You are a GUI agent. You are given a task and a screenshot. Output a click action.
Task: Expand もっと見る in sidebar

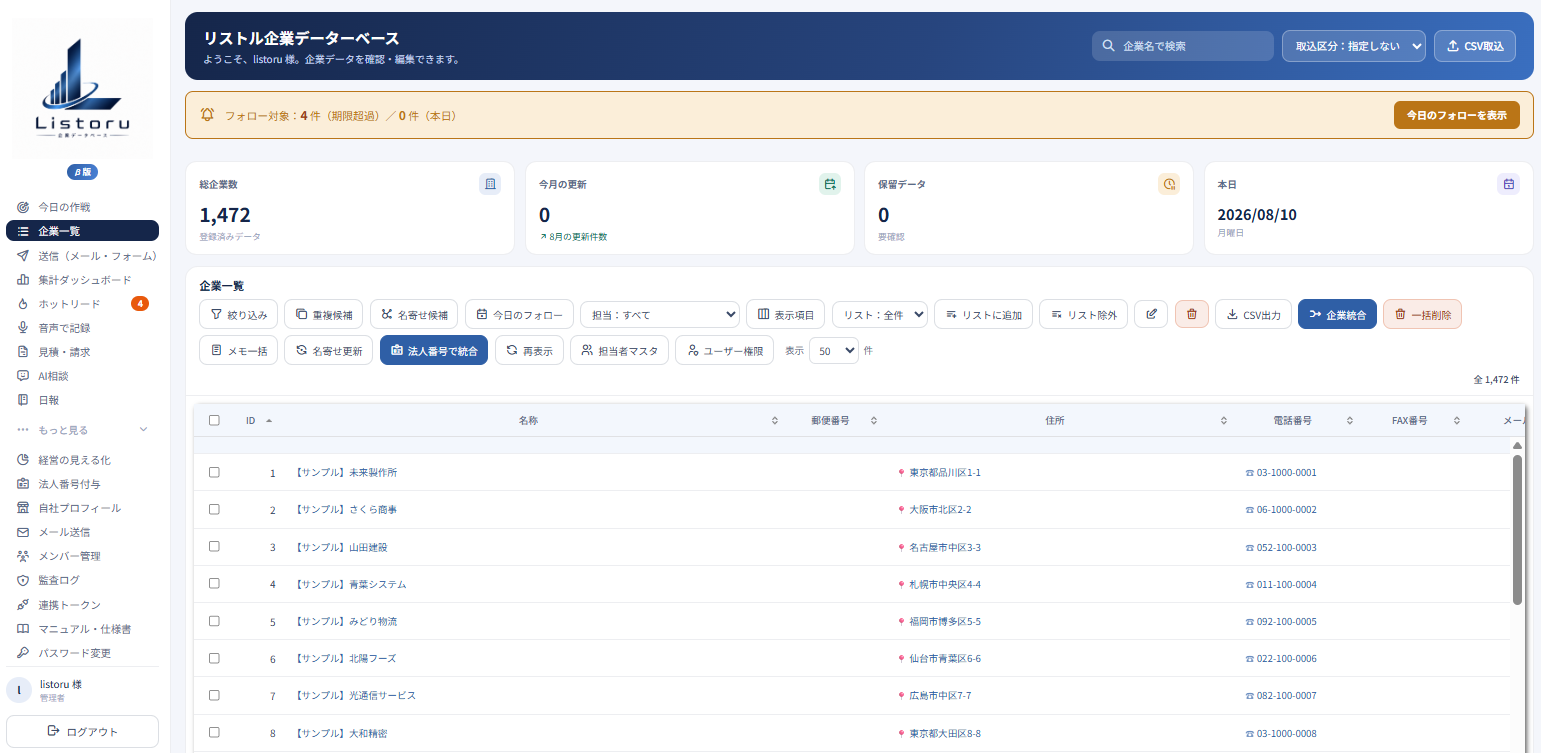[x=82, y=430]
